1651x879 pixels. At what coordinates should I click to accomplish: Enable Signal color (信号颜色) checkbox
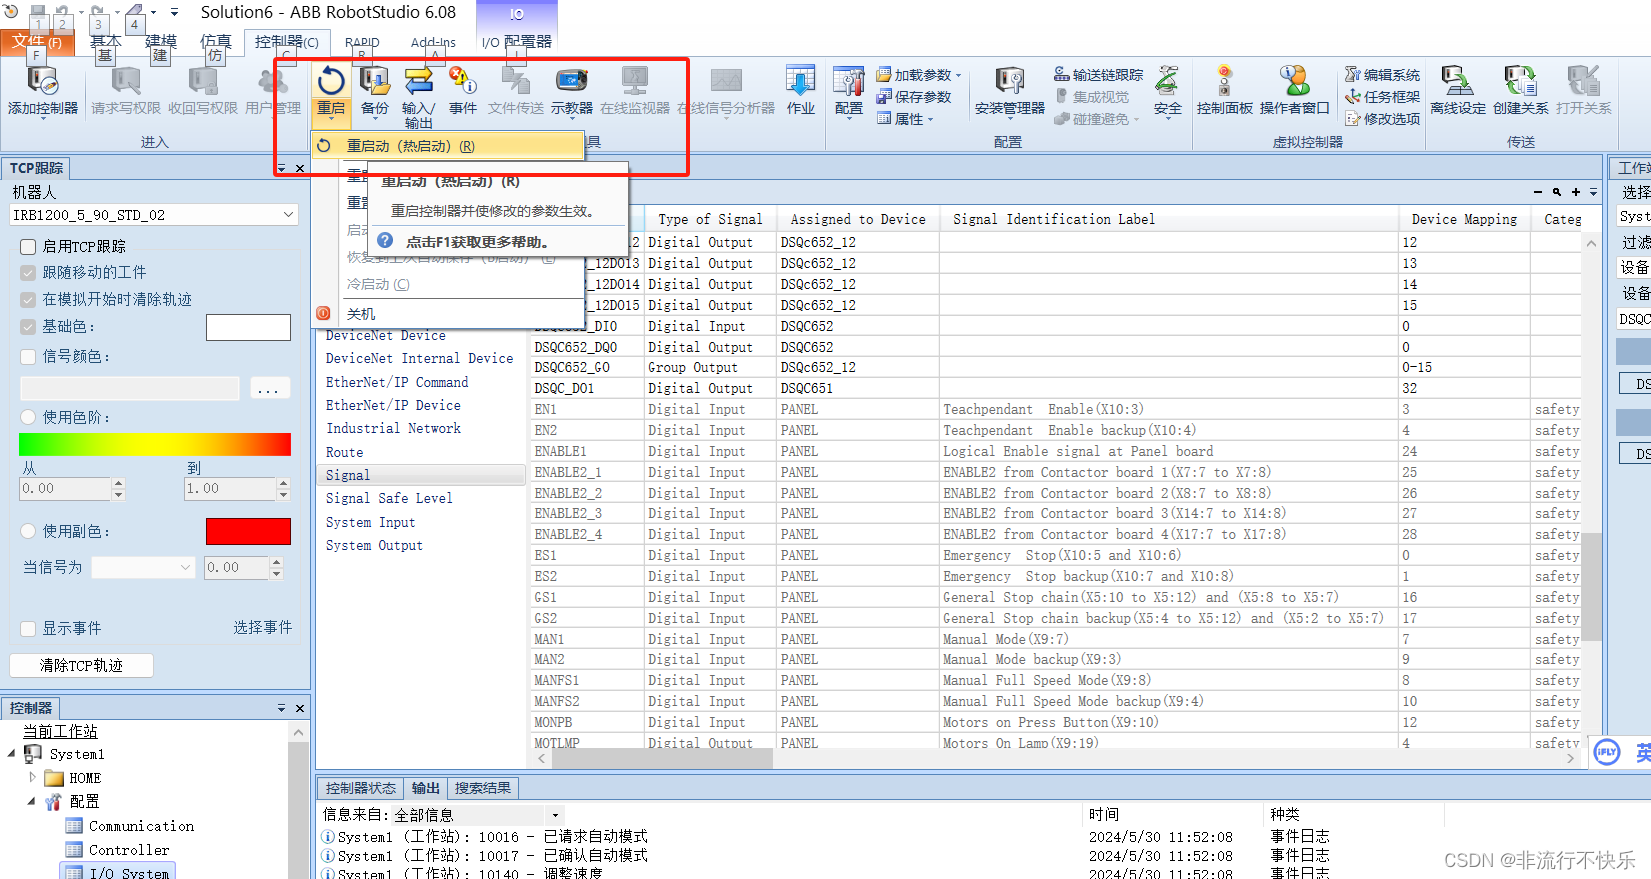[28, 357]
